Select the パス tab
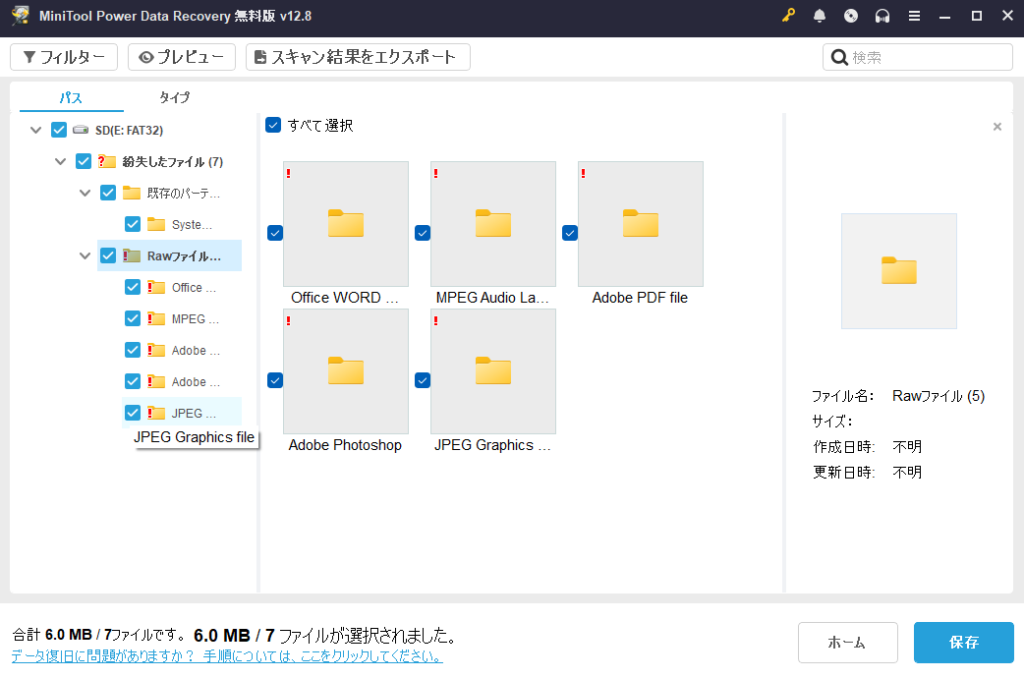 (72, 98)
